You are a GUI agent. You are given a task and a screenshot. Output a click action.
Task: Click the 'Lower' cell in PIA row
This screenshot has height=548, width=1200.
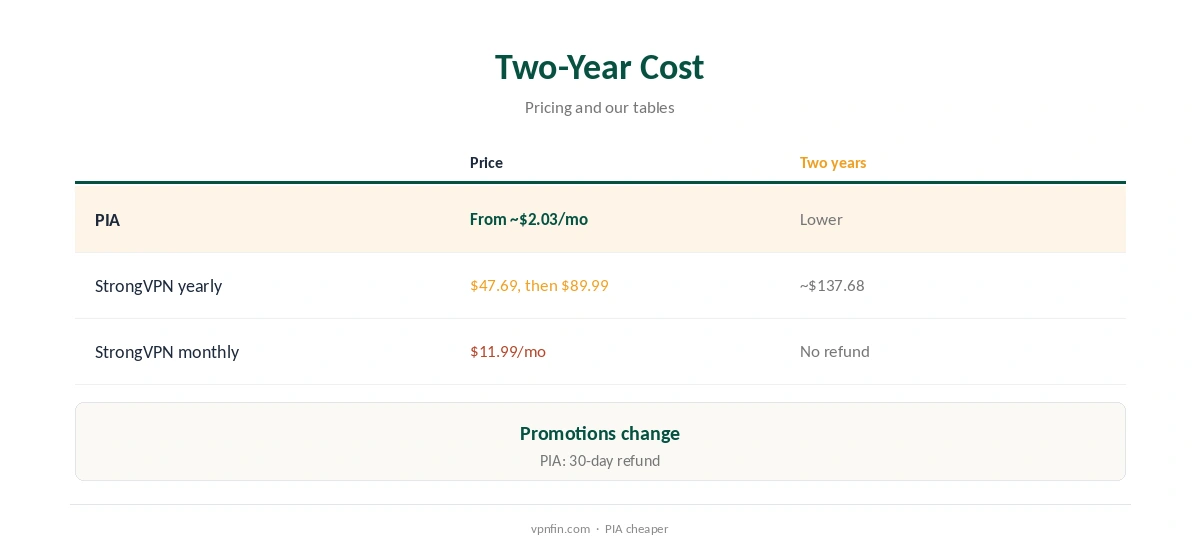point(821,219)
